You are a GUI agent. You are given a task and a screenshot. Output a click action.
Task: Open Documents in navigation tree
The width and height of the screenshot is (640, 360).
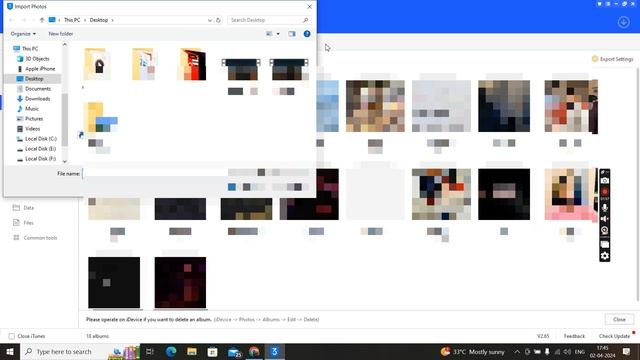pyautogui.click(x=38, y=89)
